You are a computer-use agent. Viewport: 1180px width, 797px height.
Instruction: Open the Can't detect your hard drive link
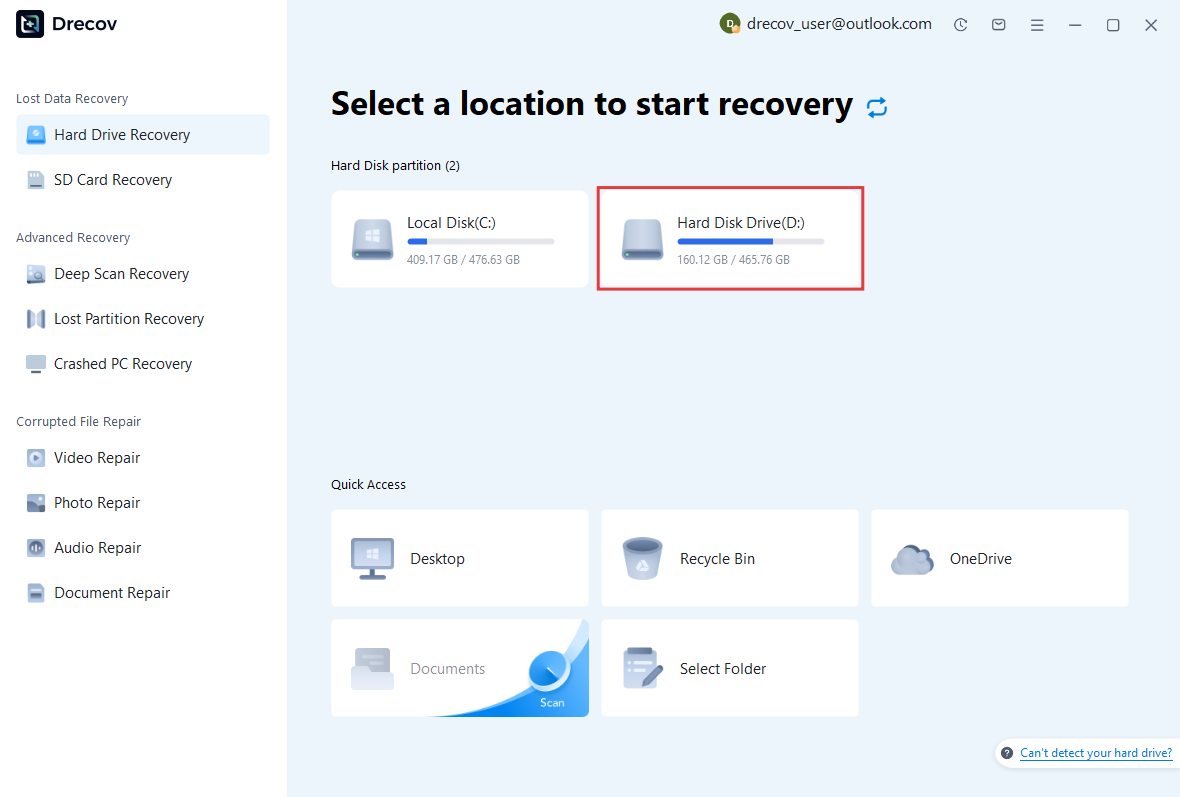(1096, 753)
